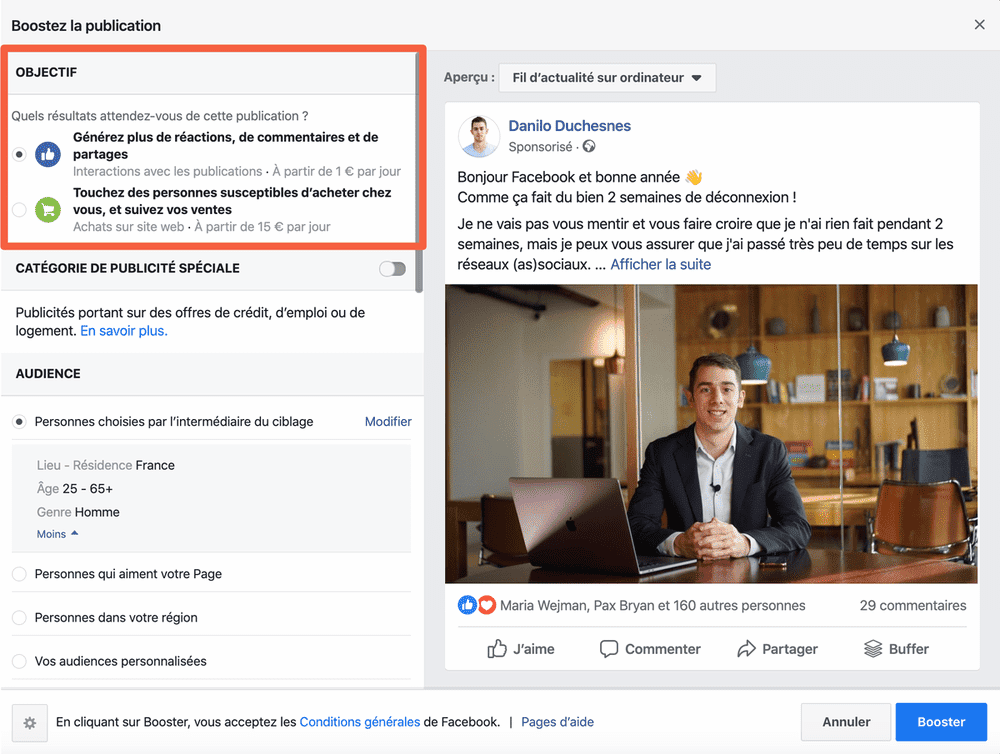Click Danilo Duchesnes profile picture

coord(479,136)
